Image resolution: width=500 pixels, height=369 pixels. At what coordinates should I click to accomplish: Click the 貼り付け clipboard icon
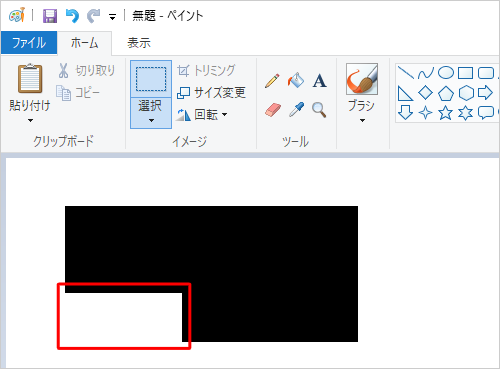(30, 78)
